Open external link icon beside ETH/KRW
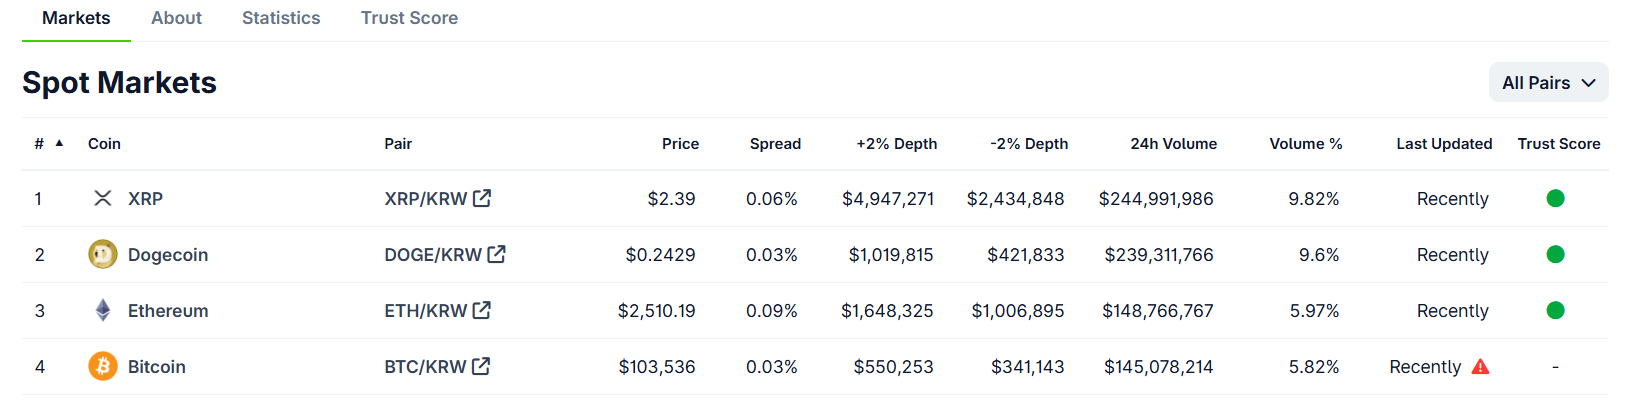The image size is (1625, 401). [x=482, y=310]
